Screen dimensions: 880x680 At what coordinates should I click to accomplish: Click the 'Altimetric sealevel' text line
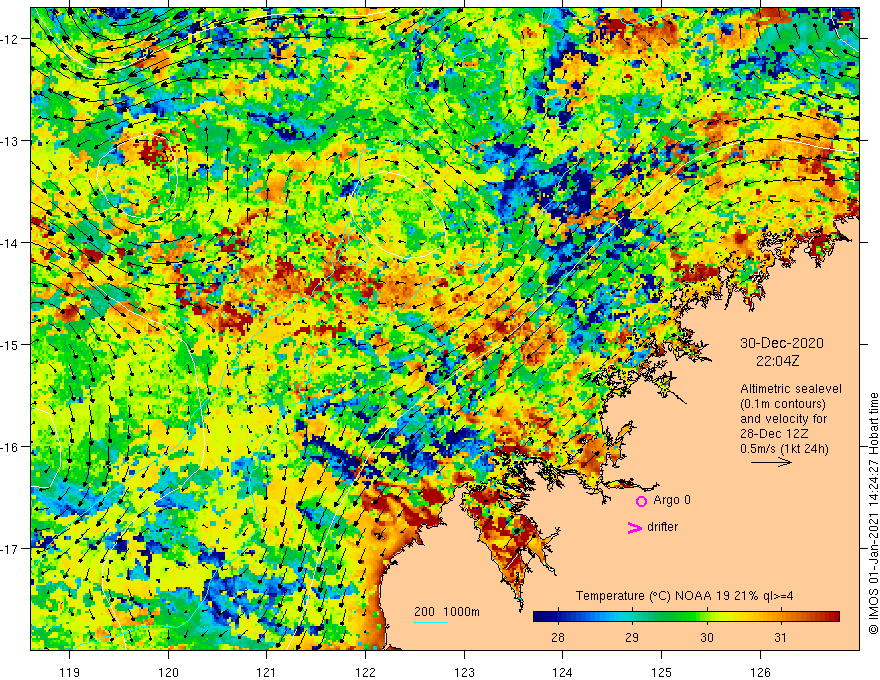click(791, 389)
